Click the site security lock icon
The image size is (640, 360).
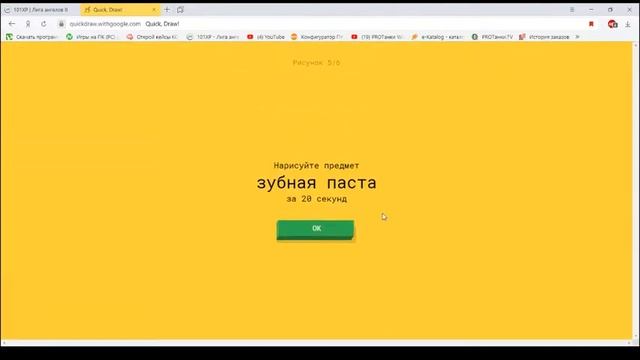pos(61,24)
